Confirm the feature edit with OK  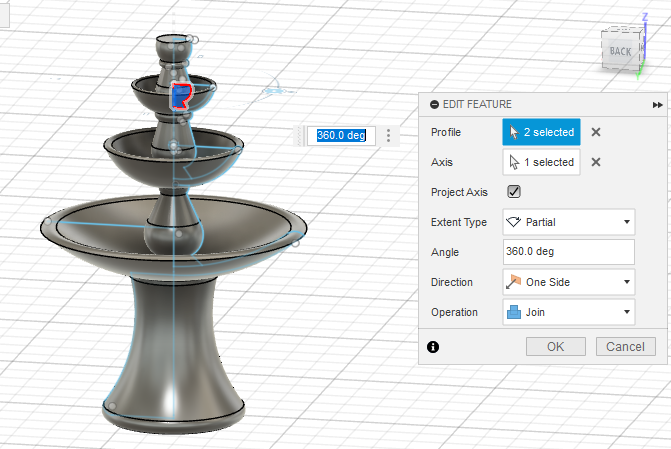coord(555,347)
